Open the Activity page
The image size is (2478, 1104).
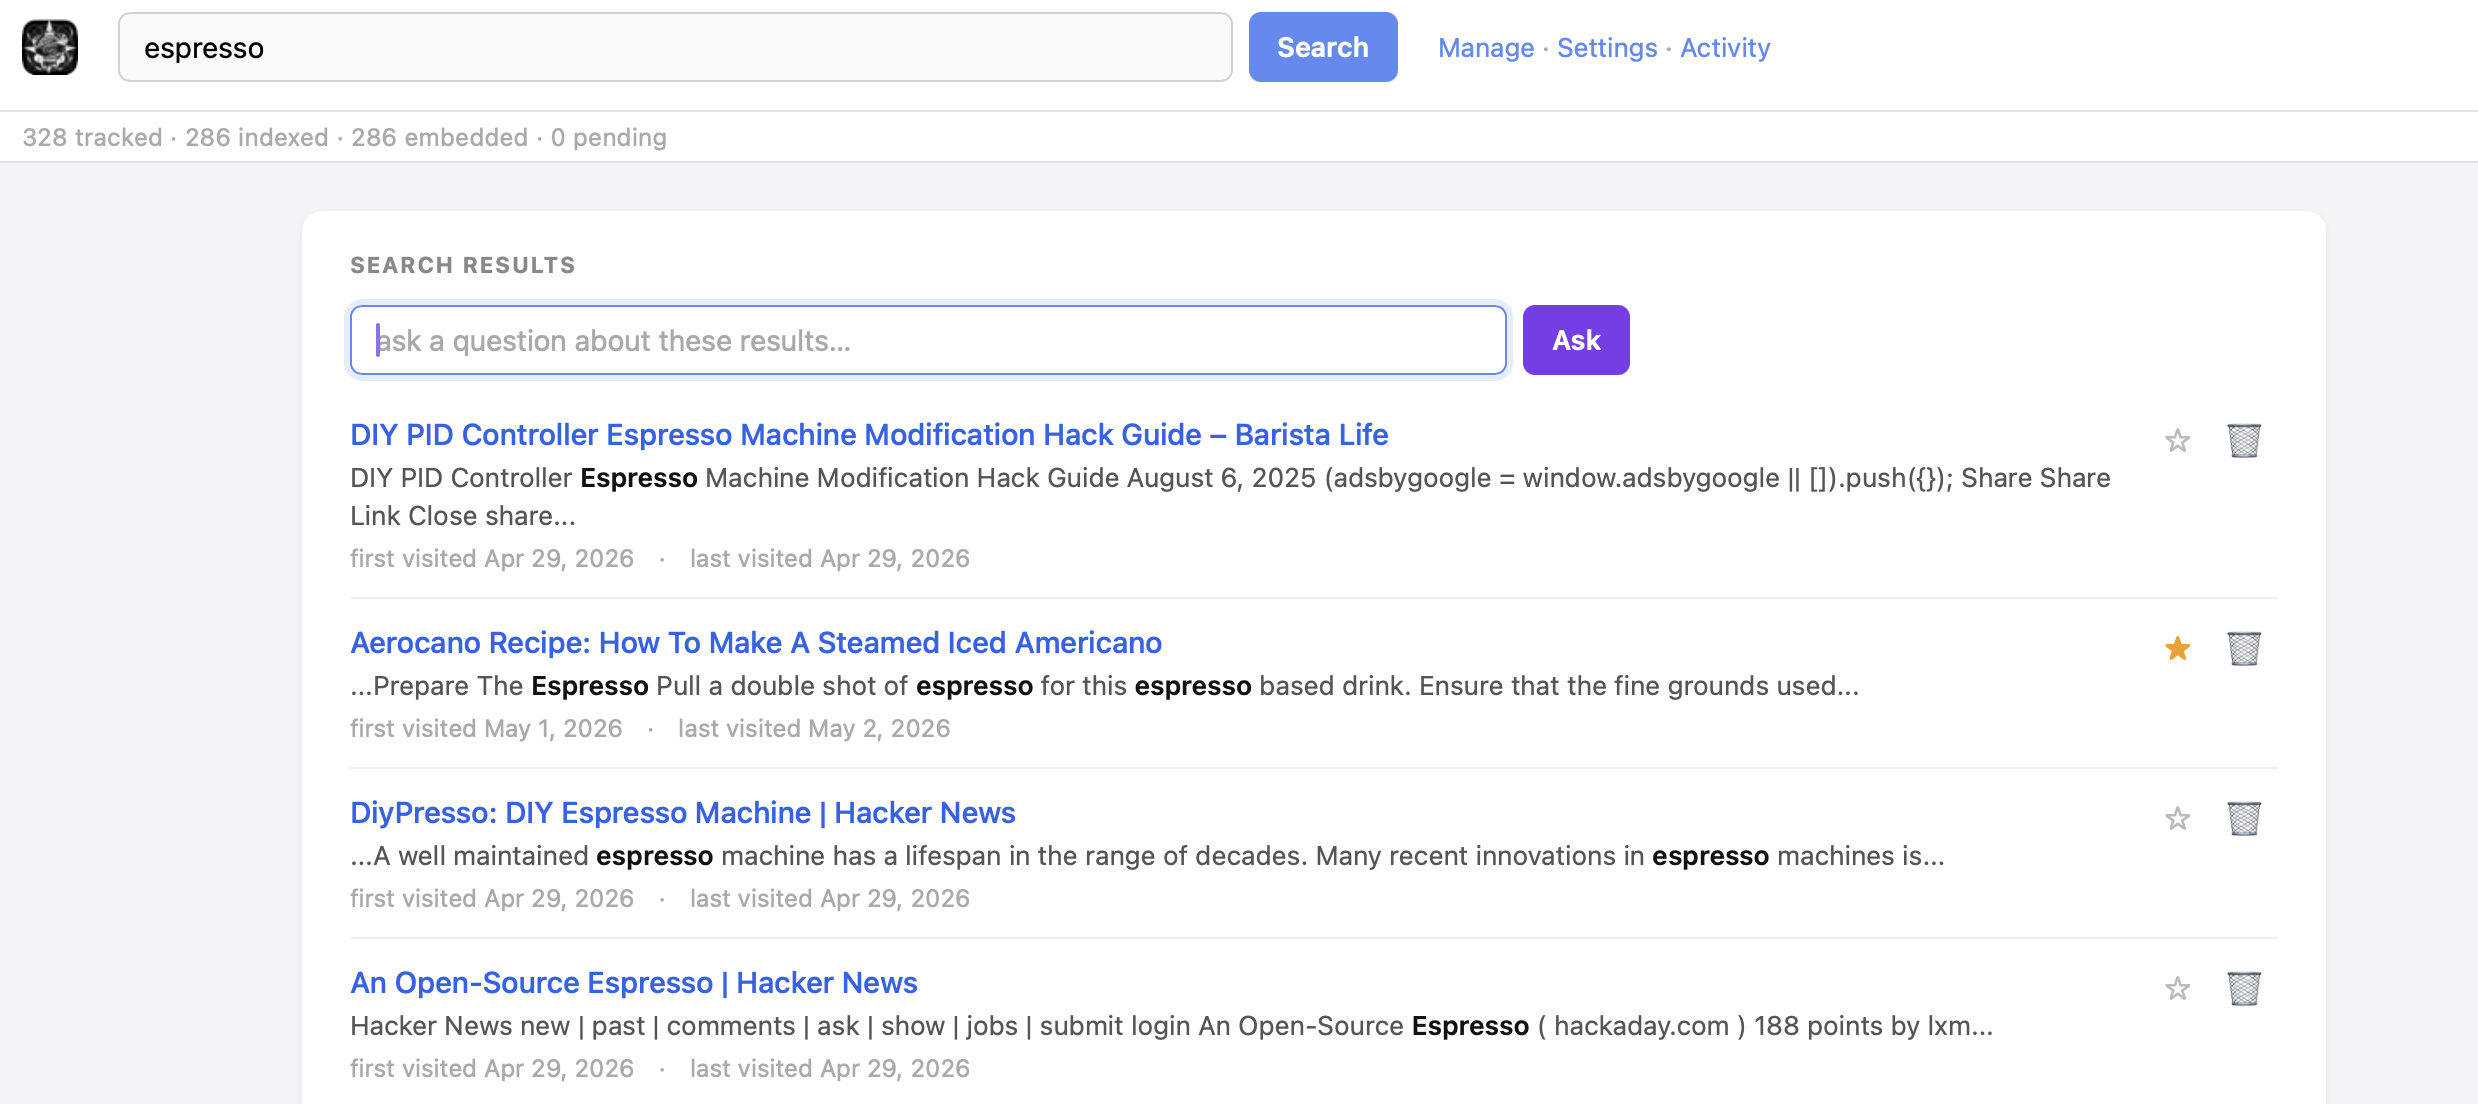click(x=1725, y=48)
